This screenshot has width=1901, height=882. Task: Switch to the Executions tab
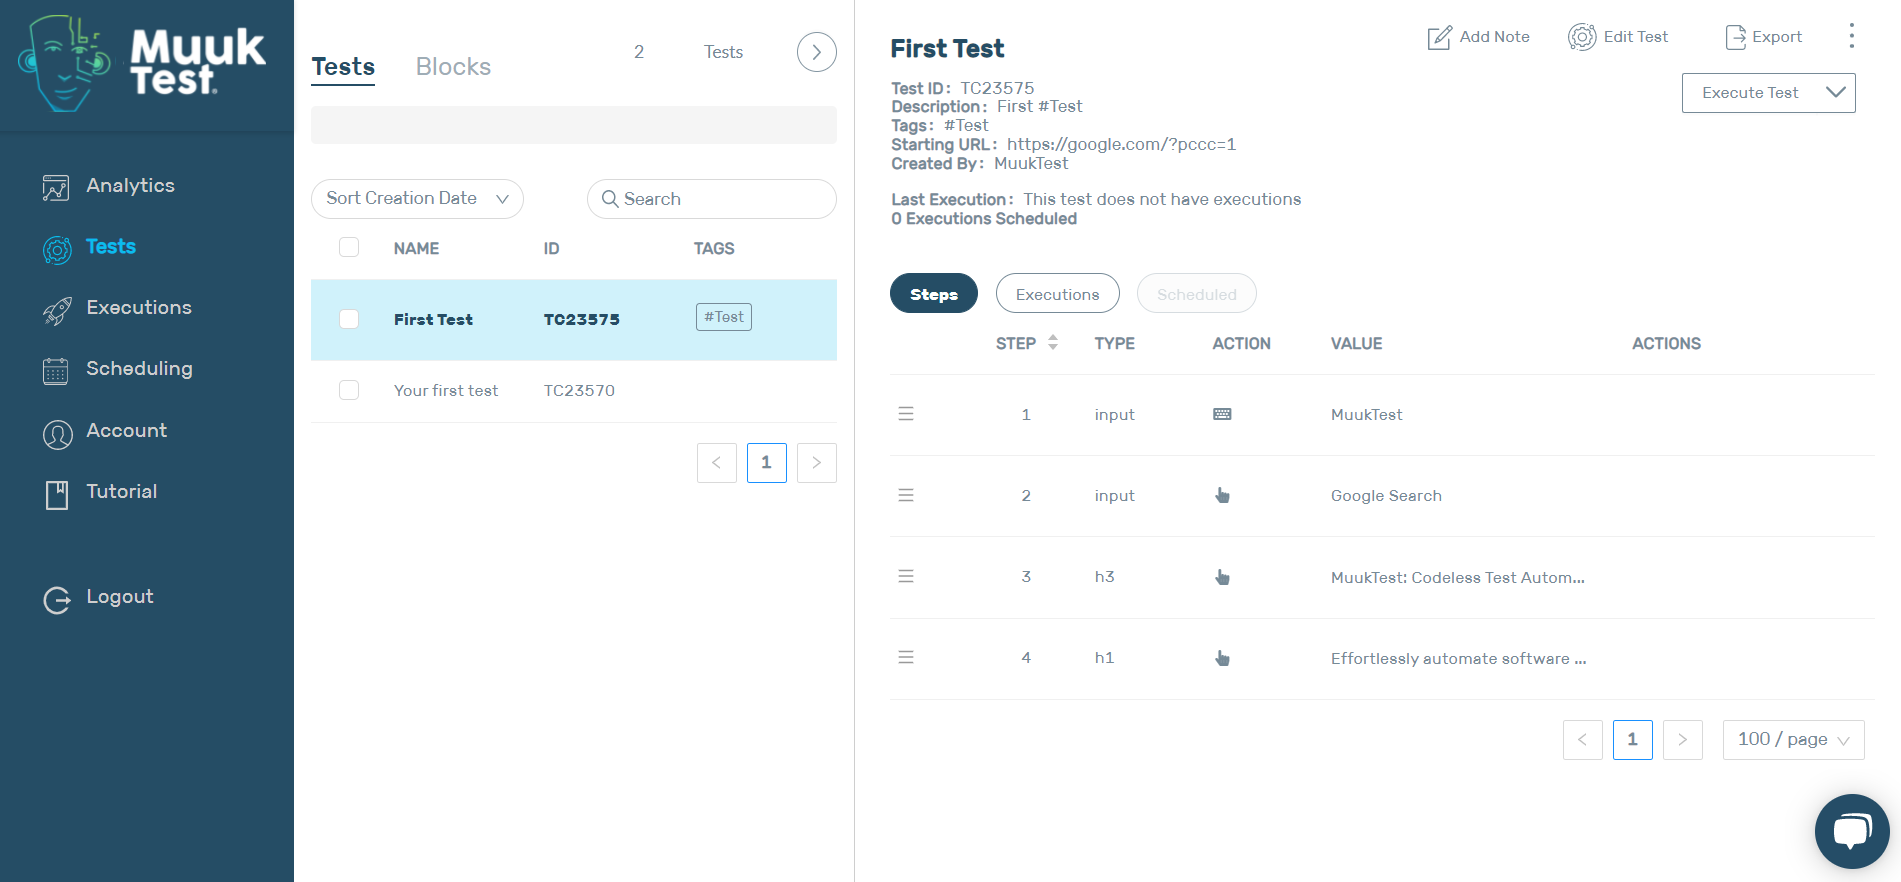pos(1057,294)
